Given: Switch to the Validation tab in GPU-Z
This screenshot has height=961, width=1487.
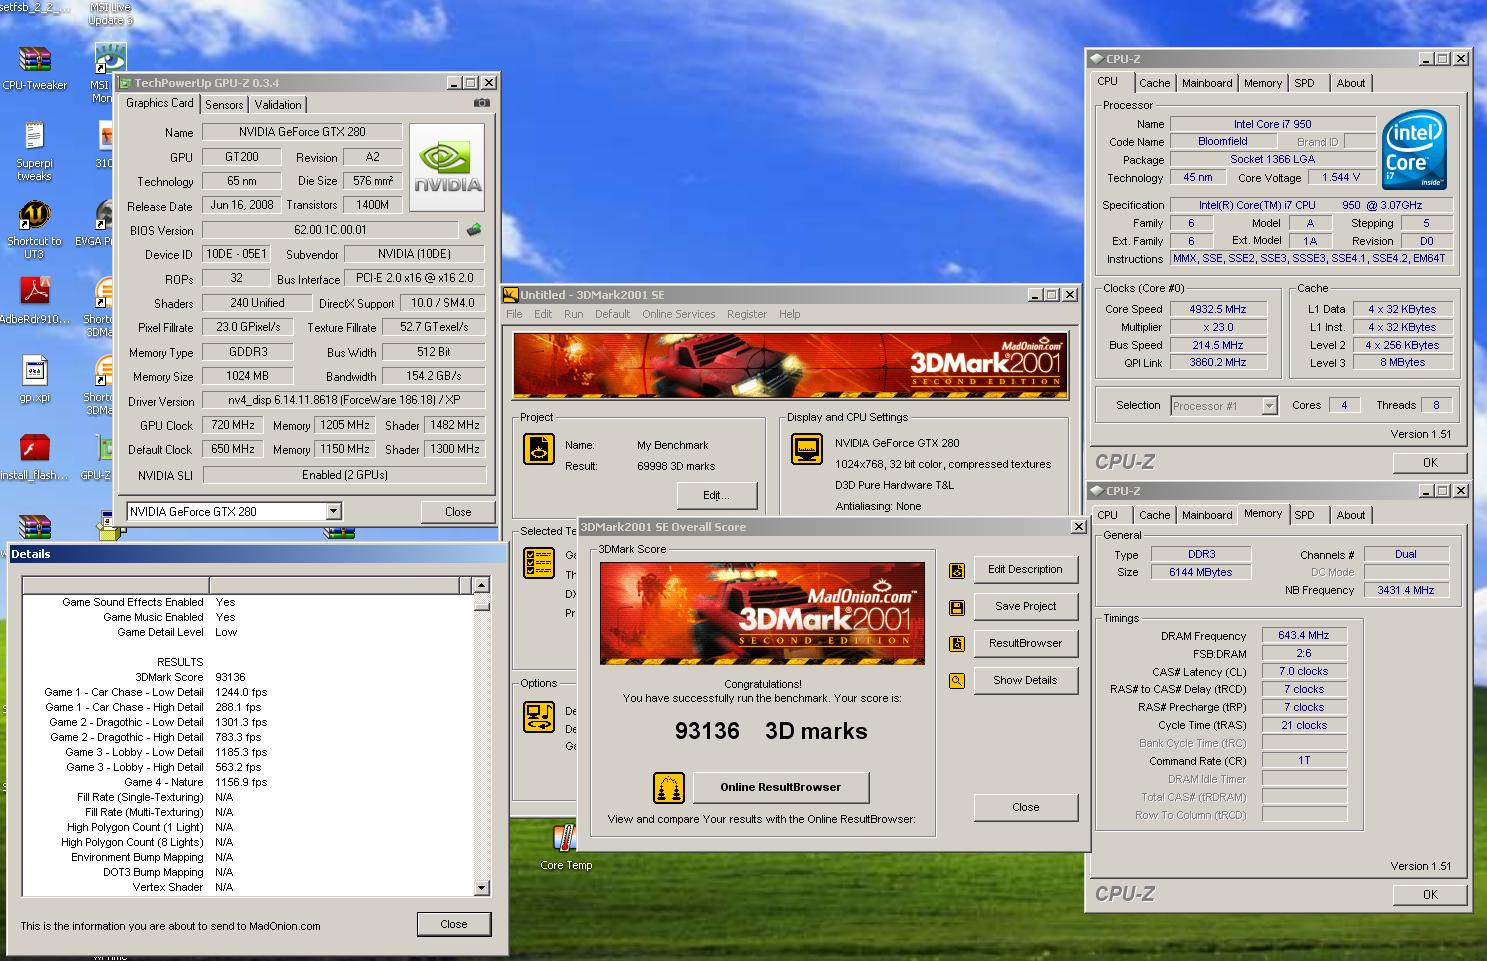Looking at the screenshot, I should (278, 105).
